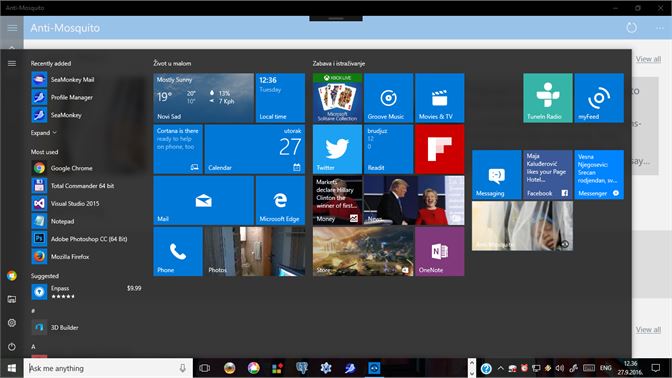Click the help question mark tray icon
This screenshot has height=378, width=672.
[486, 369]
